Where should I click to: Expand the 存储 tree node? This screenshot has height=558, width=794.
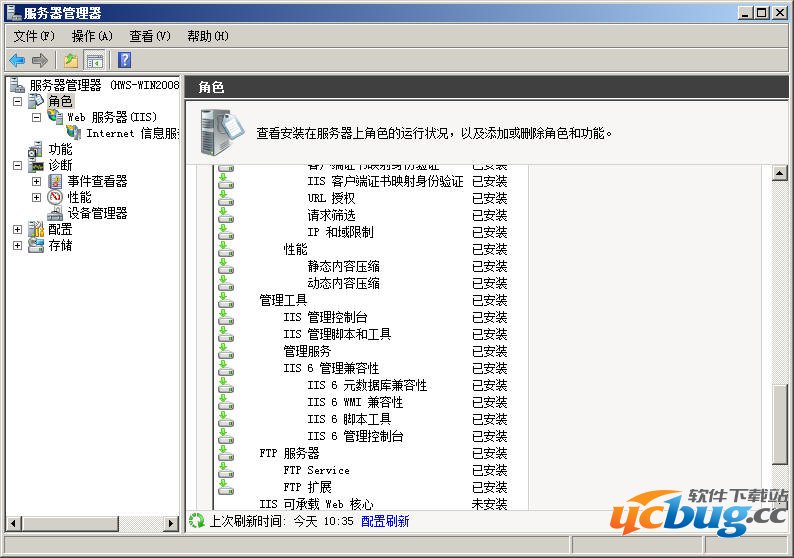coord(17,245)
